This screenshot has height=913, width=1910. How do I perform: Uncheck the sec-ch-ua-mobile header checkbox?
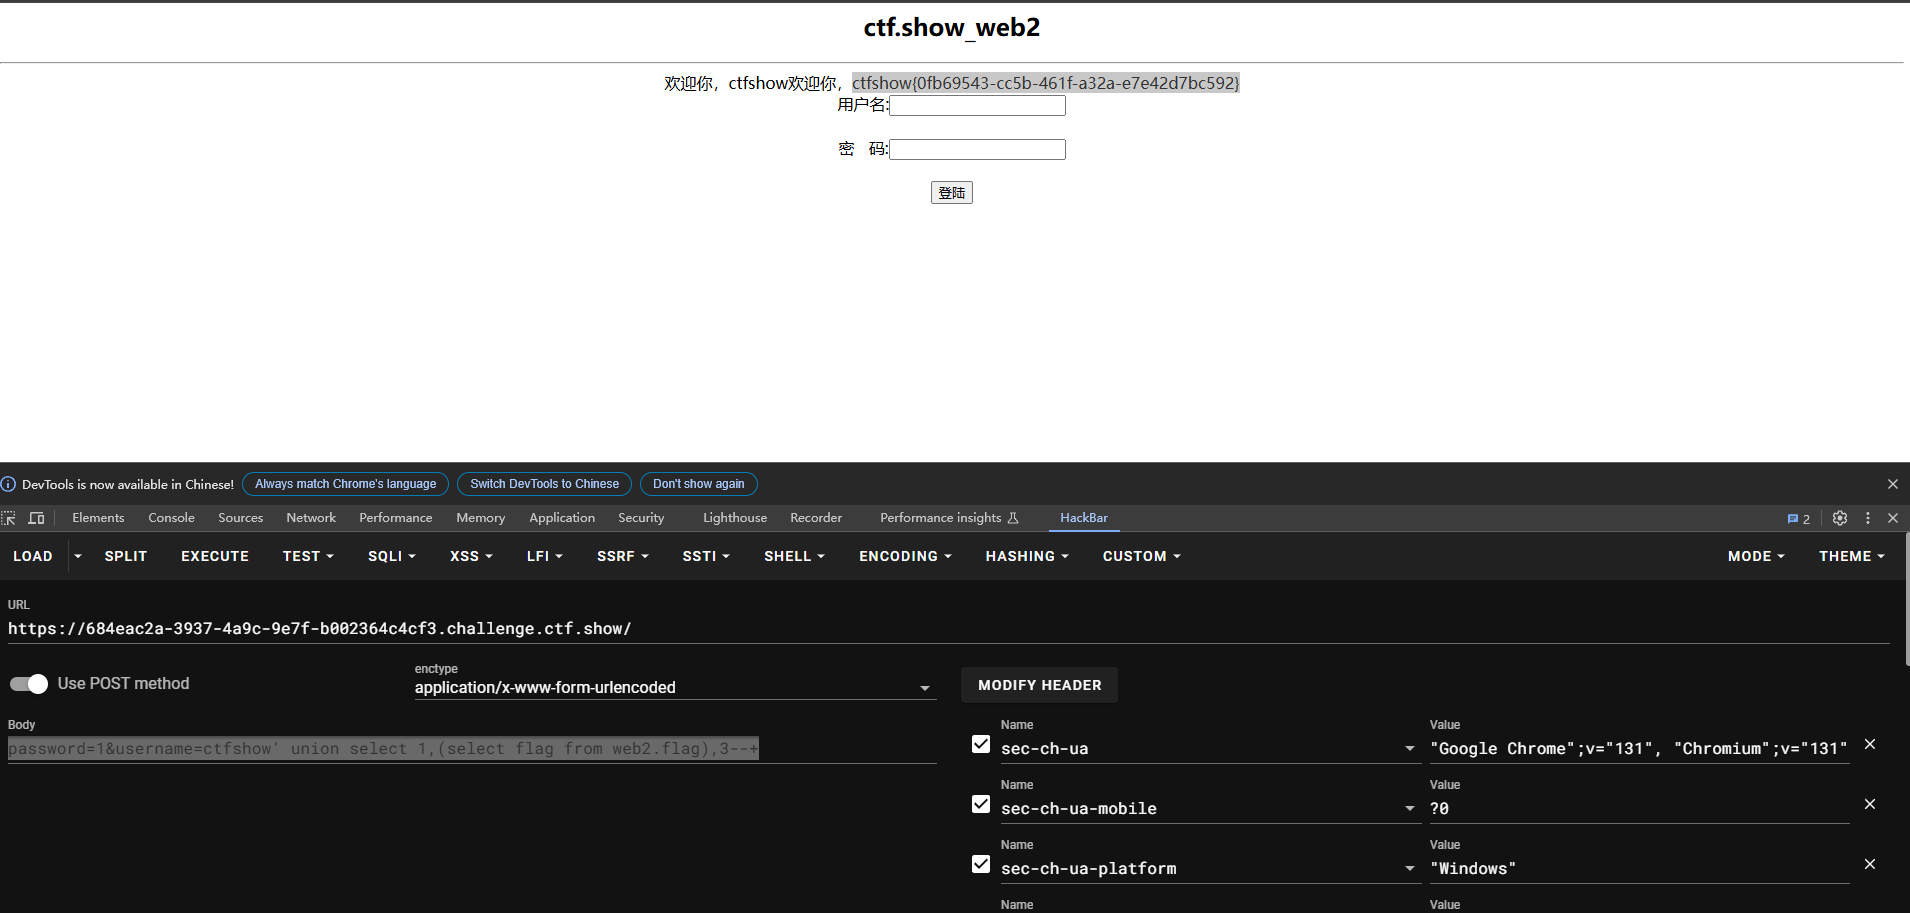981,805
